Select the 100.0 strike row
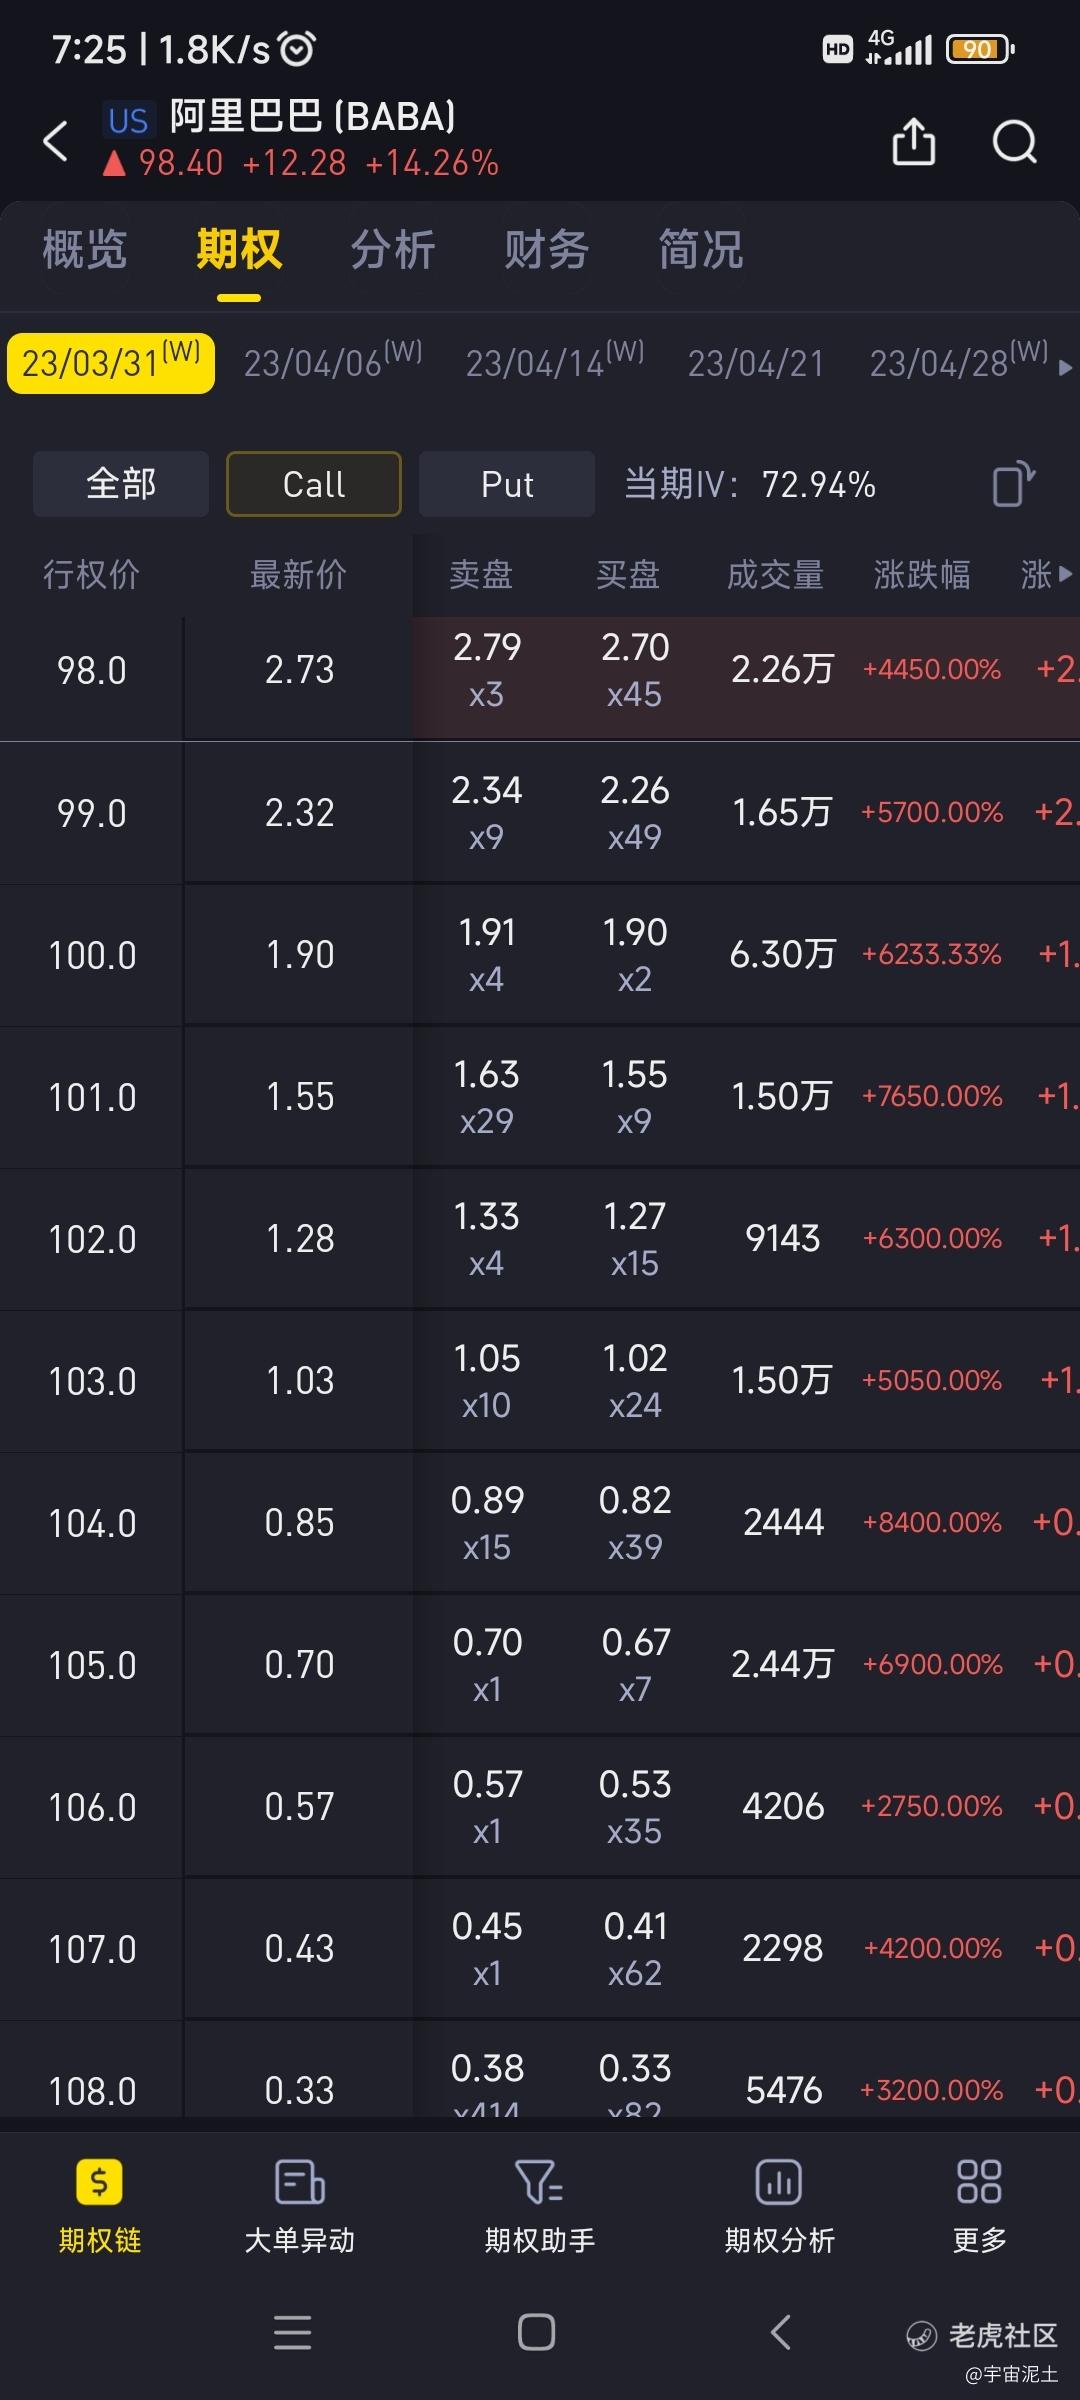Screen dimensions: 1080x2400 point(540,955)
